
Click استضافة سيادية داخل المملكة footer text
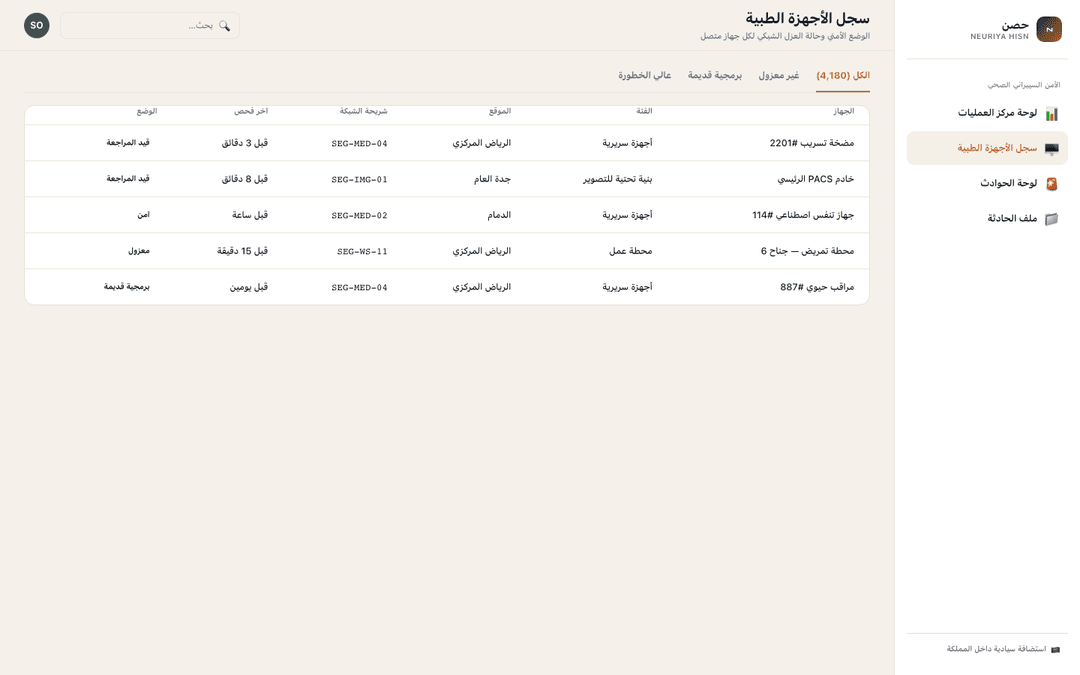(997, 650)
